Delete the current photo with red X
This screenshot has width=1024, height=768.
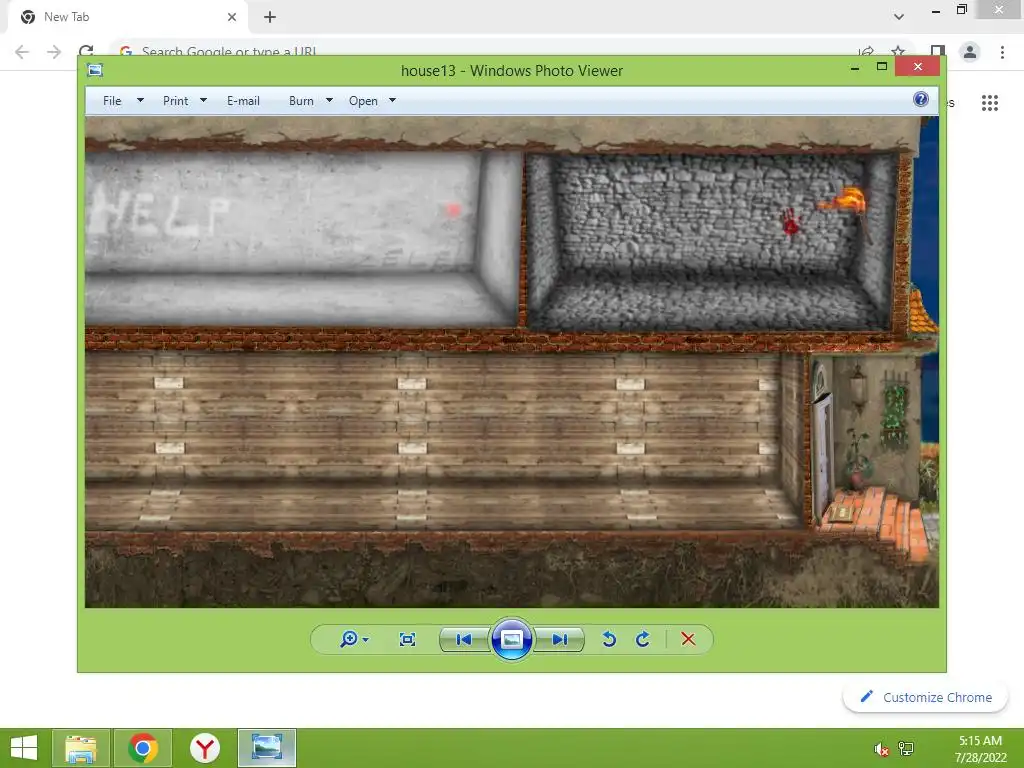[x=688, y=639]
